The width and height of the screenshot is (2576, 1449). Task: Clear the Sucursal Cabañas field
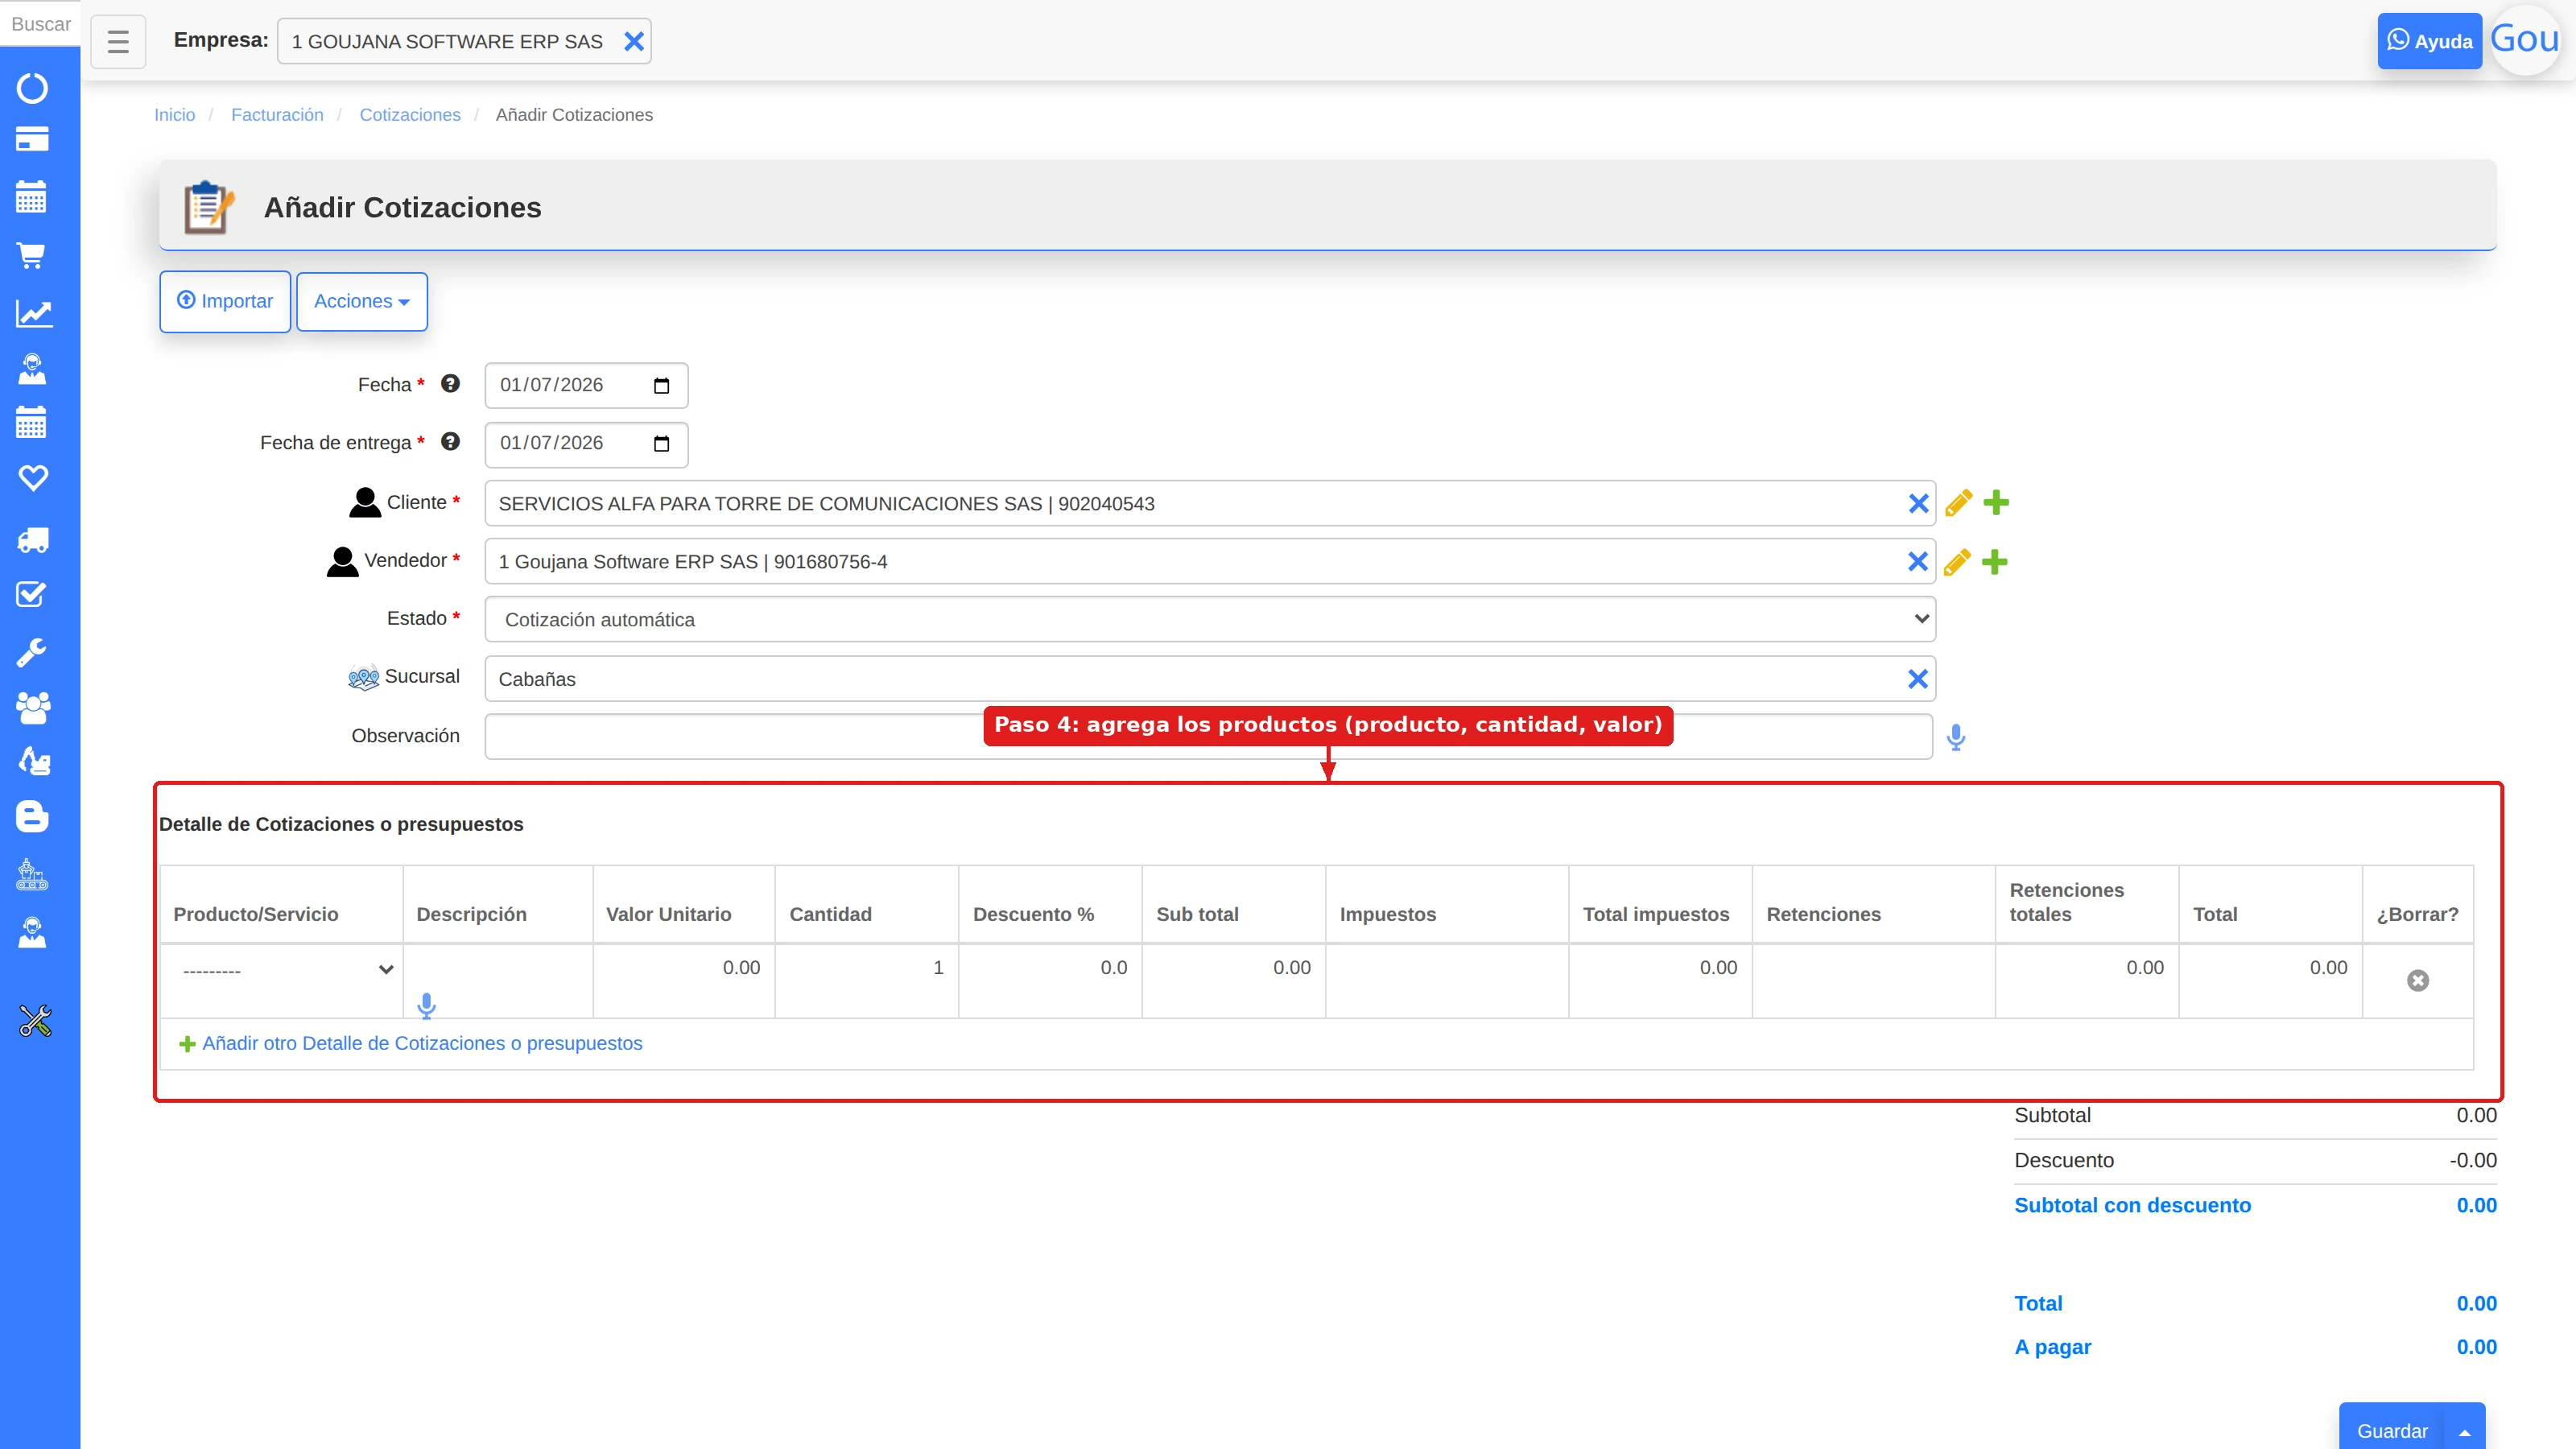point(1917,679)
